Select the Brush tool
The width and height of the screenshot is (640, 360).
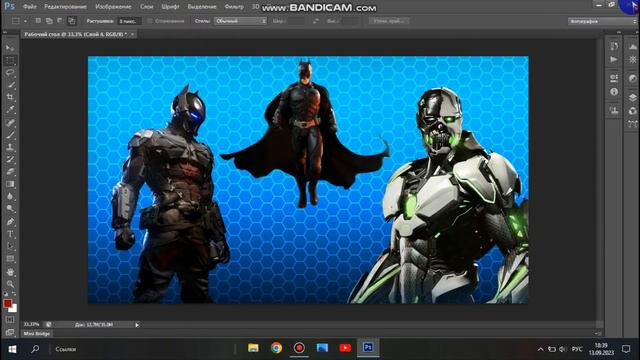tap(10, 135)
